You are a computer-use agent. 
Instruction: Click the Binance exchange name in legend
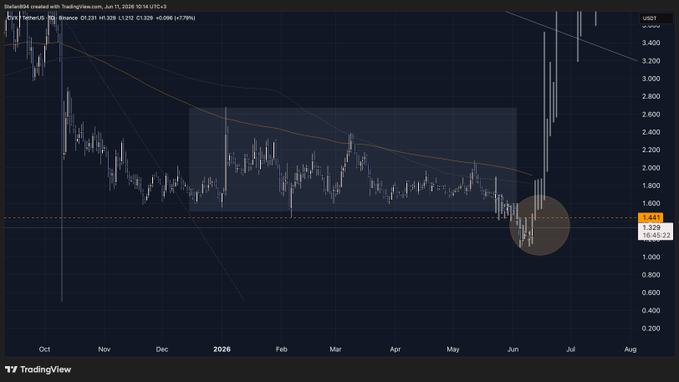click(68, 18)
